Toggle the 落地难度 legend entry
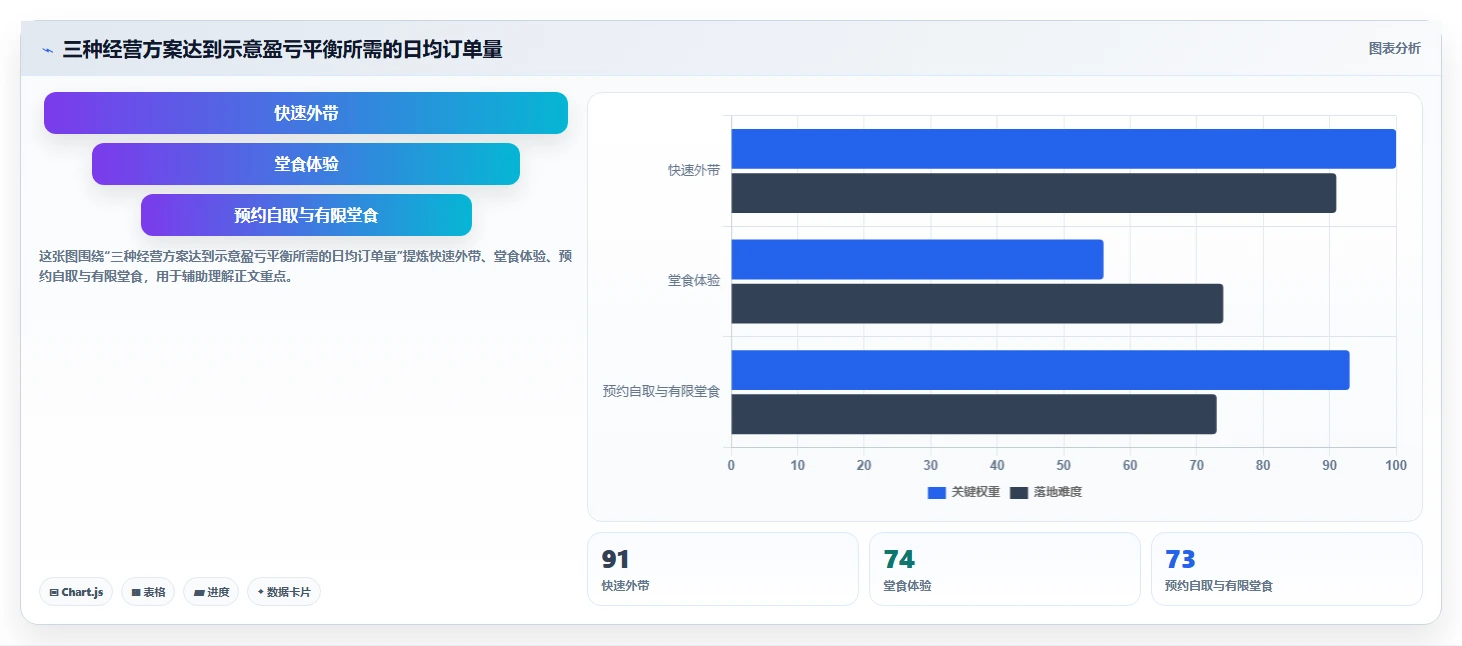The image size is (1462, 646). click(x=1046, y=492)
